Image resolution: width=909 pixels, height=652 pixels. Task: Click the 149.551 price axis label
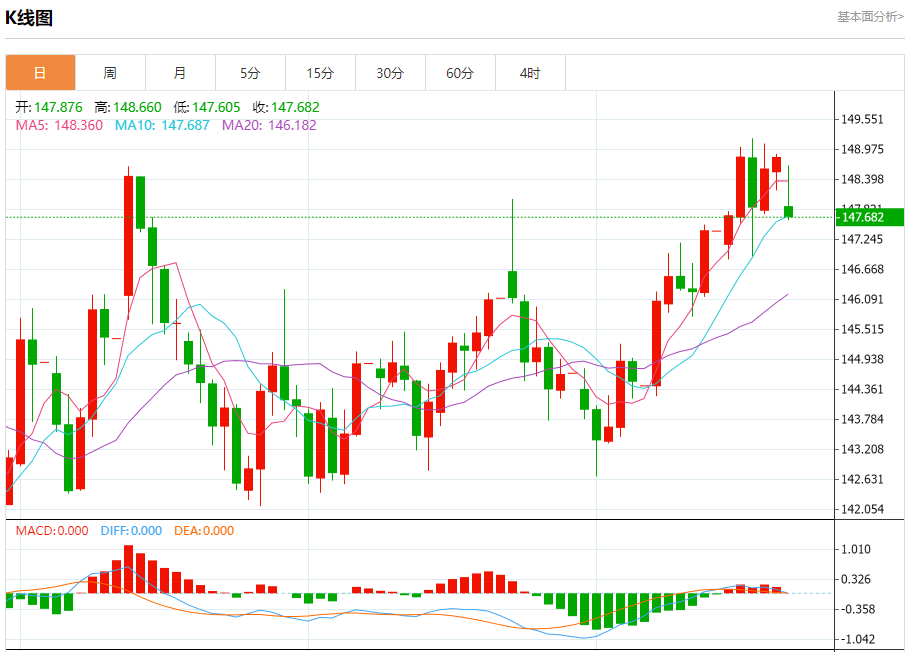(862, 119)
